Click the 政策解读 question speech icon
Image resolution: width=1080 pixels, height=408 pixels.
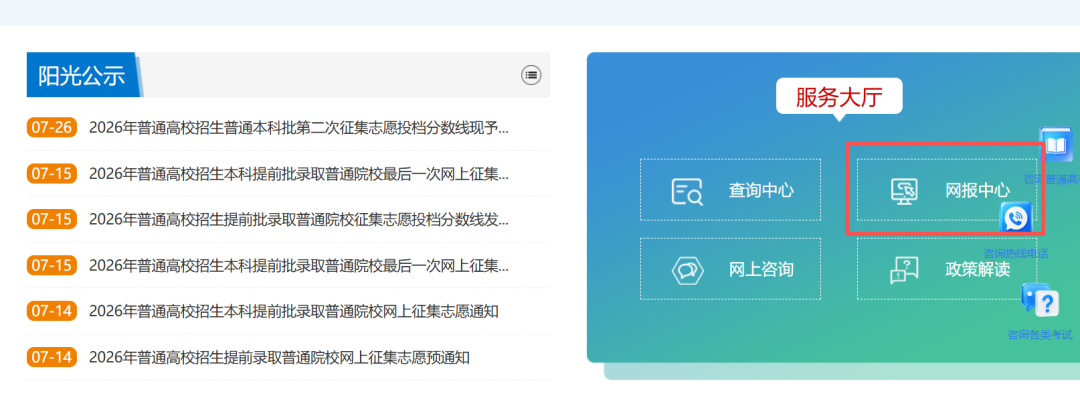[904, 269]
